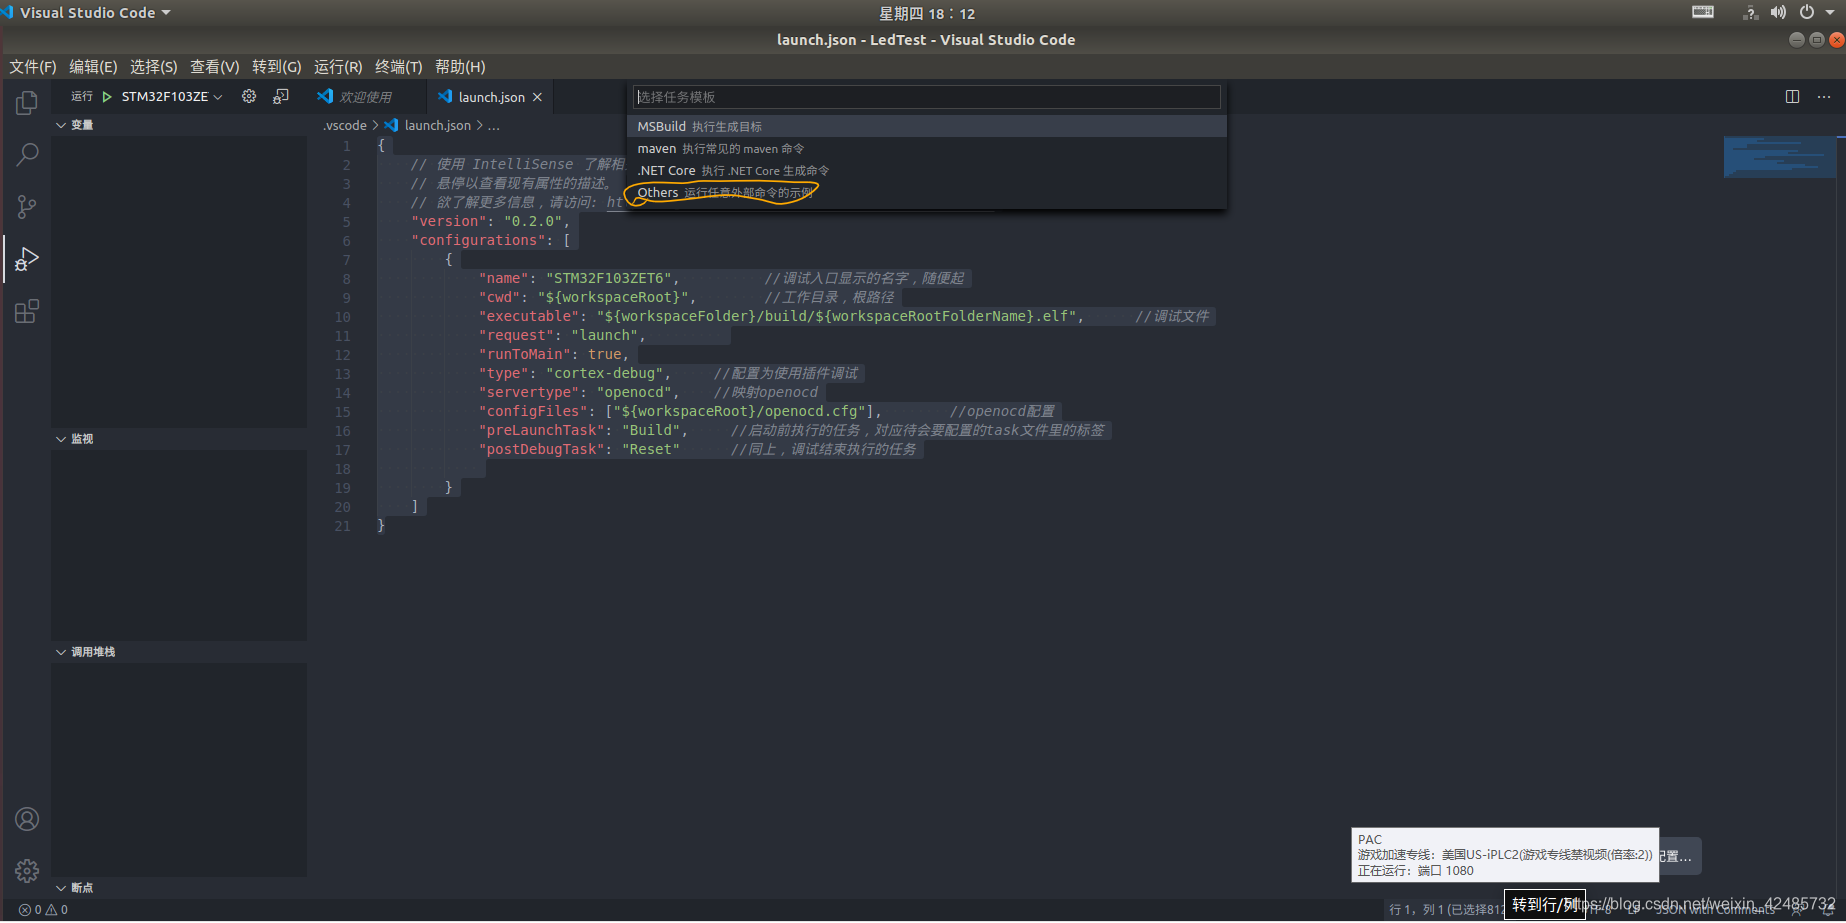Choose the Others task template
Viewport: 1846px width, 923px height.
(x=927, y=193)
